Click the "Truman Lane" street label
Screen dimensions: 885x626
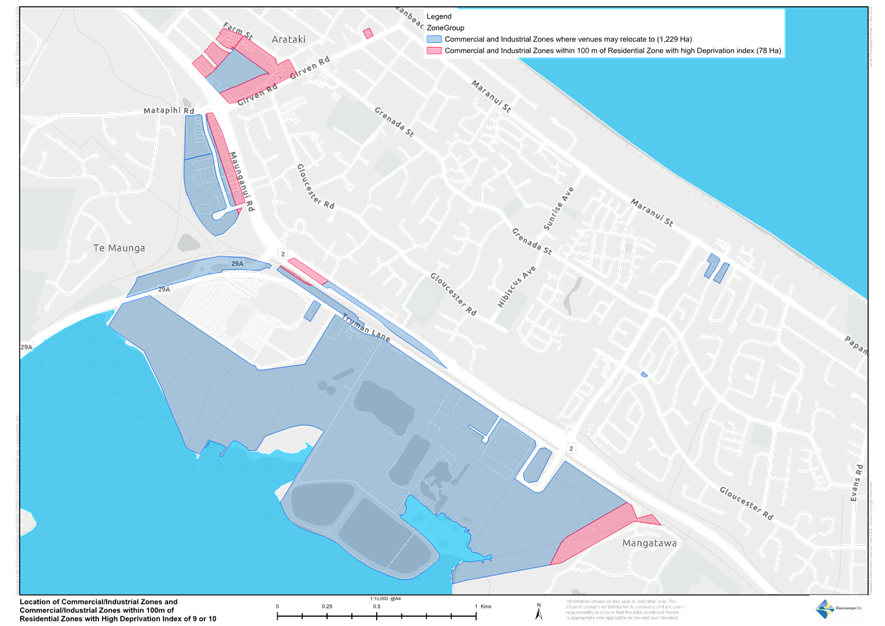pyautogui.click(x=366, y=328)
